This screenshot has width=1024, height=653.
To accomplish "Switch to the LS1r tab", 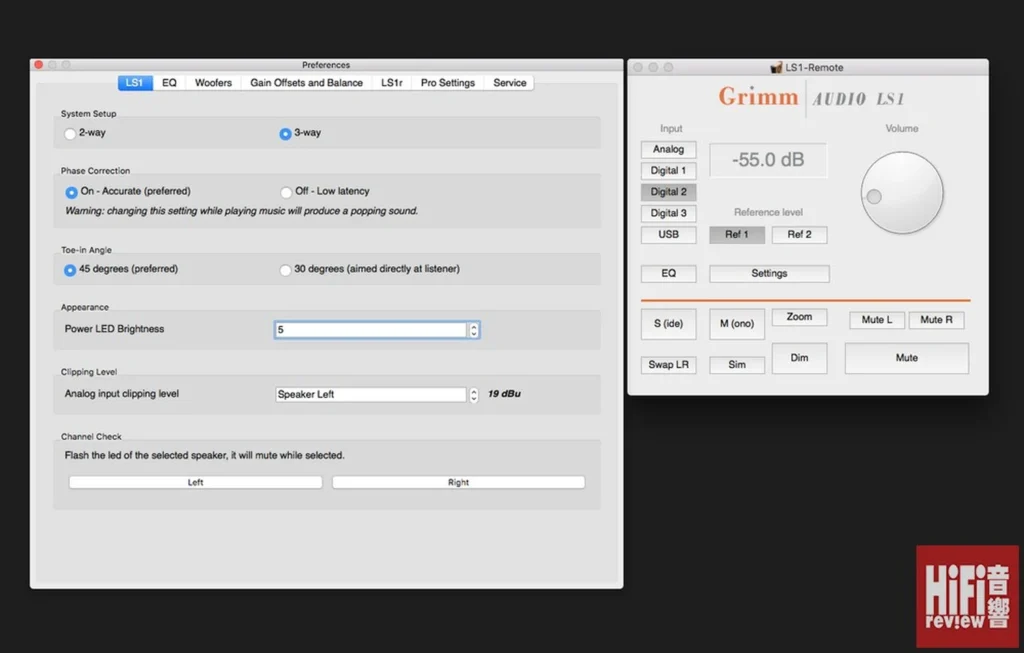I will pos(392,83).
